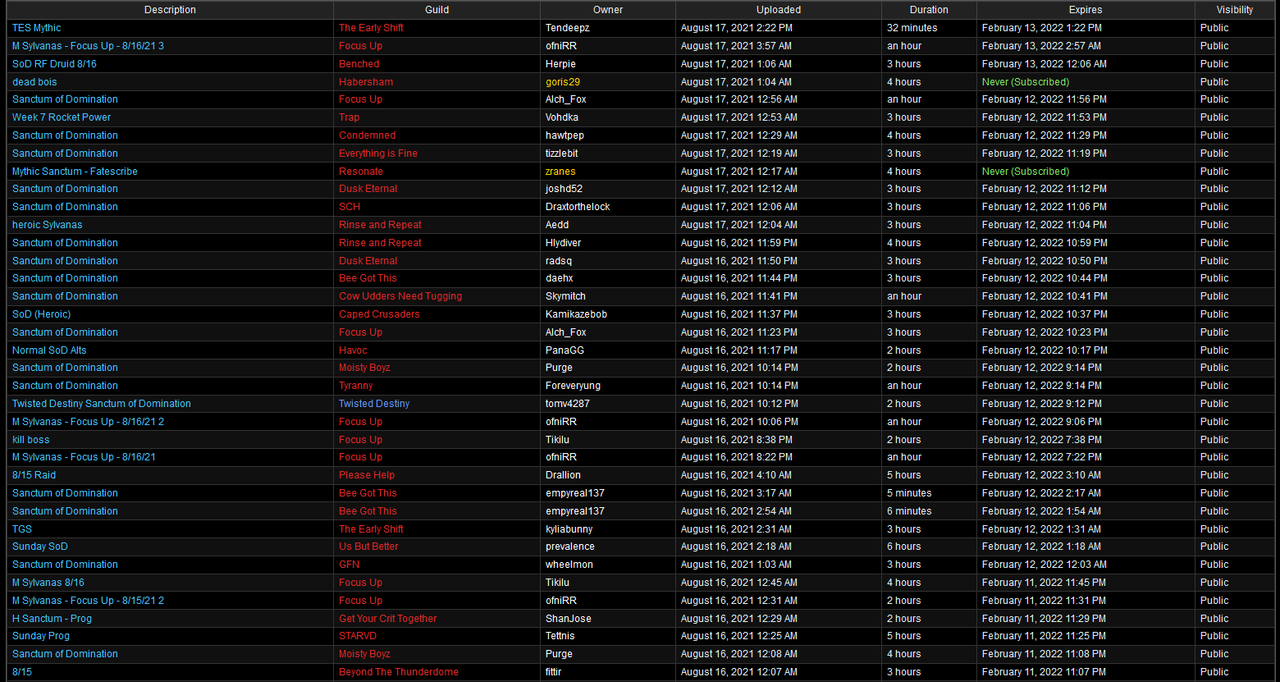Open M Sylvanas - Focus Up - 8/15/21 2 report
Viewport: 1280px width, 682px height.
pyautogui.click(x=88, y=600)
